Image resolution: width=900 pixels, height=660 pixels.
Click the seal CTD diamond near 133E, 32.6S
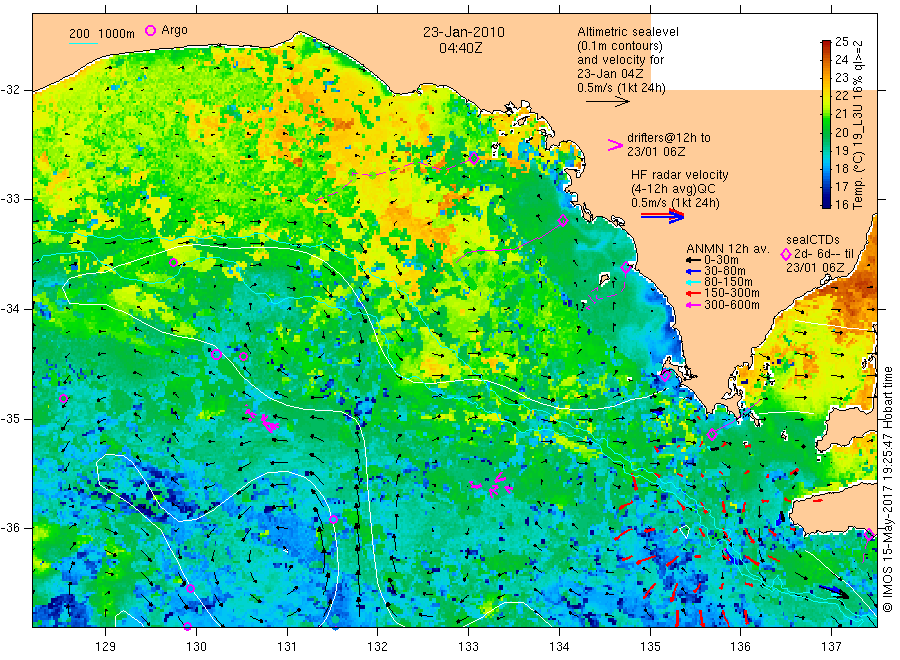[474, 158]
